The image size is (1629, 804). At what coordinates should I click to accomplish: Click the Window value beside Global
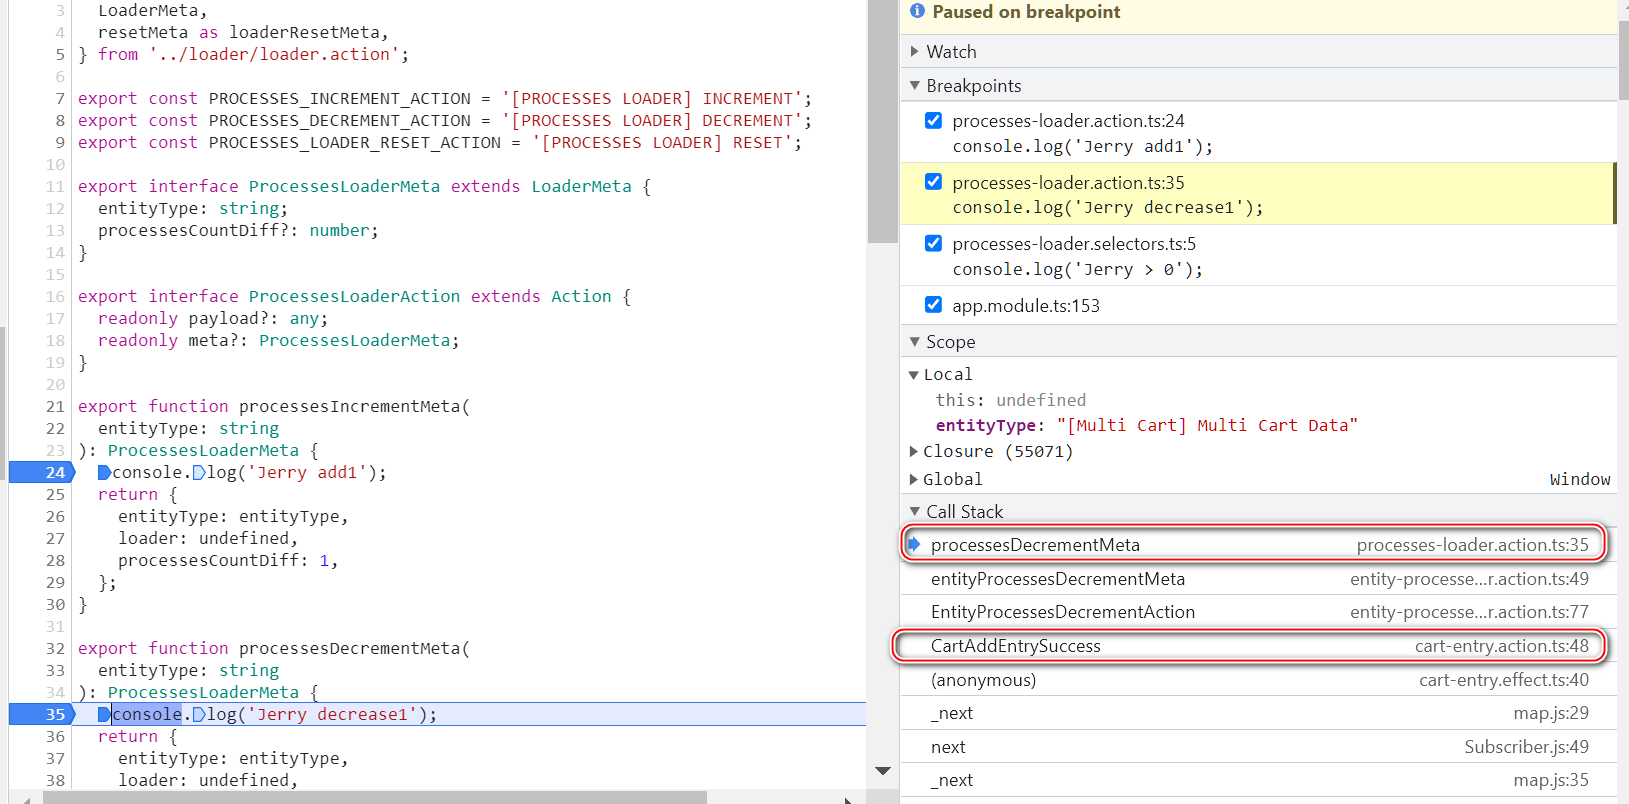pyautogui.click(x=1580, y=480)
